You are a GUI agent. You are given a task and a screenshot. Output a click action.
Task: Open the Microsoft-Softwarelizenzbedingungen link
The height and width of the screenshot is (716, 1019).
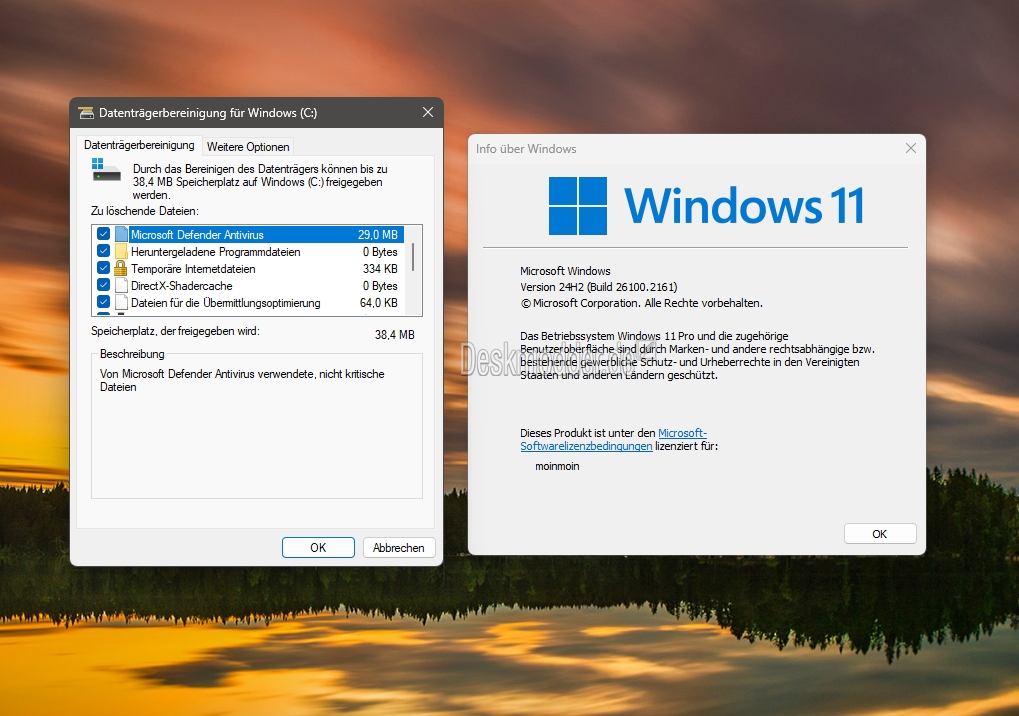(x=613, y=439)
